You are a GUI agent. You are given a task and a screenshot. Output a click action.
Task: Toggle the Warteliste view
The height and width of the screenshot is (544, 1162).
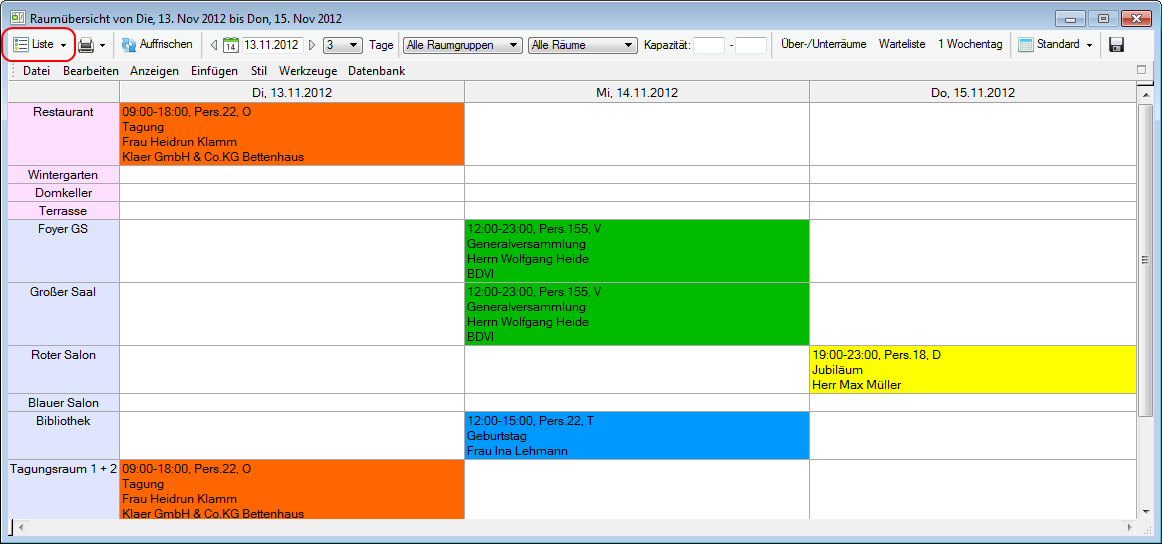pos(901,45)
